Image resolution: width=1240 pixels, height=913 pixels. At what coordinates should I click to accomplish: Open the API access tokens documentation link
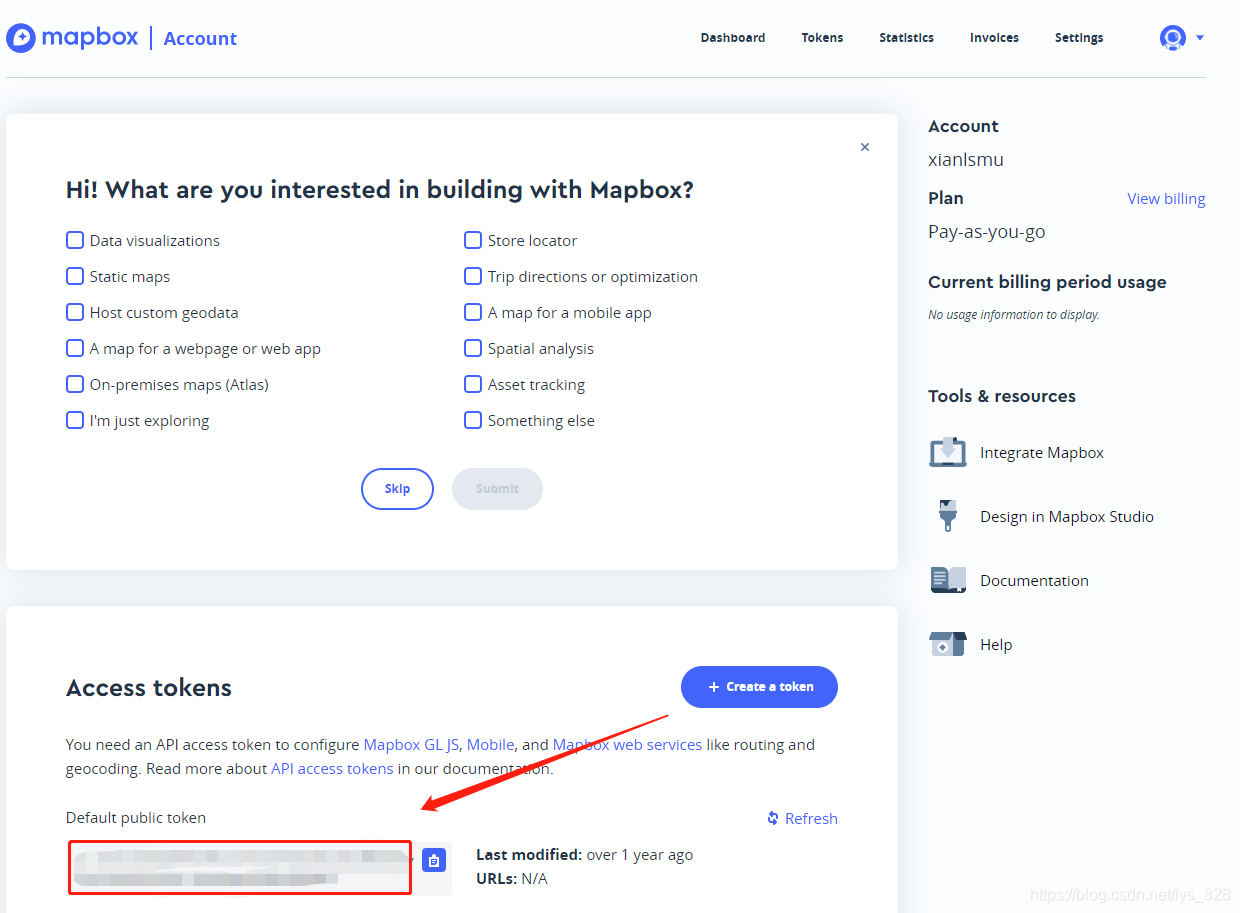tap(332, 768)
